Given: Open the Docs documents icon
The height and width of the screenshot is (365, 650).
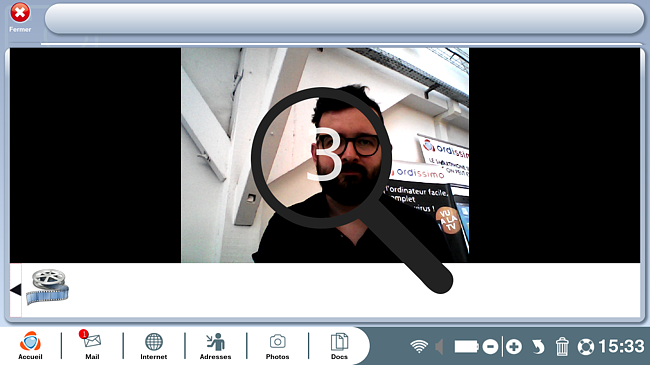Looking at the screenshot, I should (x=339, y=346).
